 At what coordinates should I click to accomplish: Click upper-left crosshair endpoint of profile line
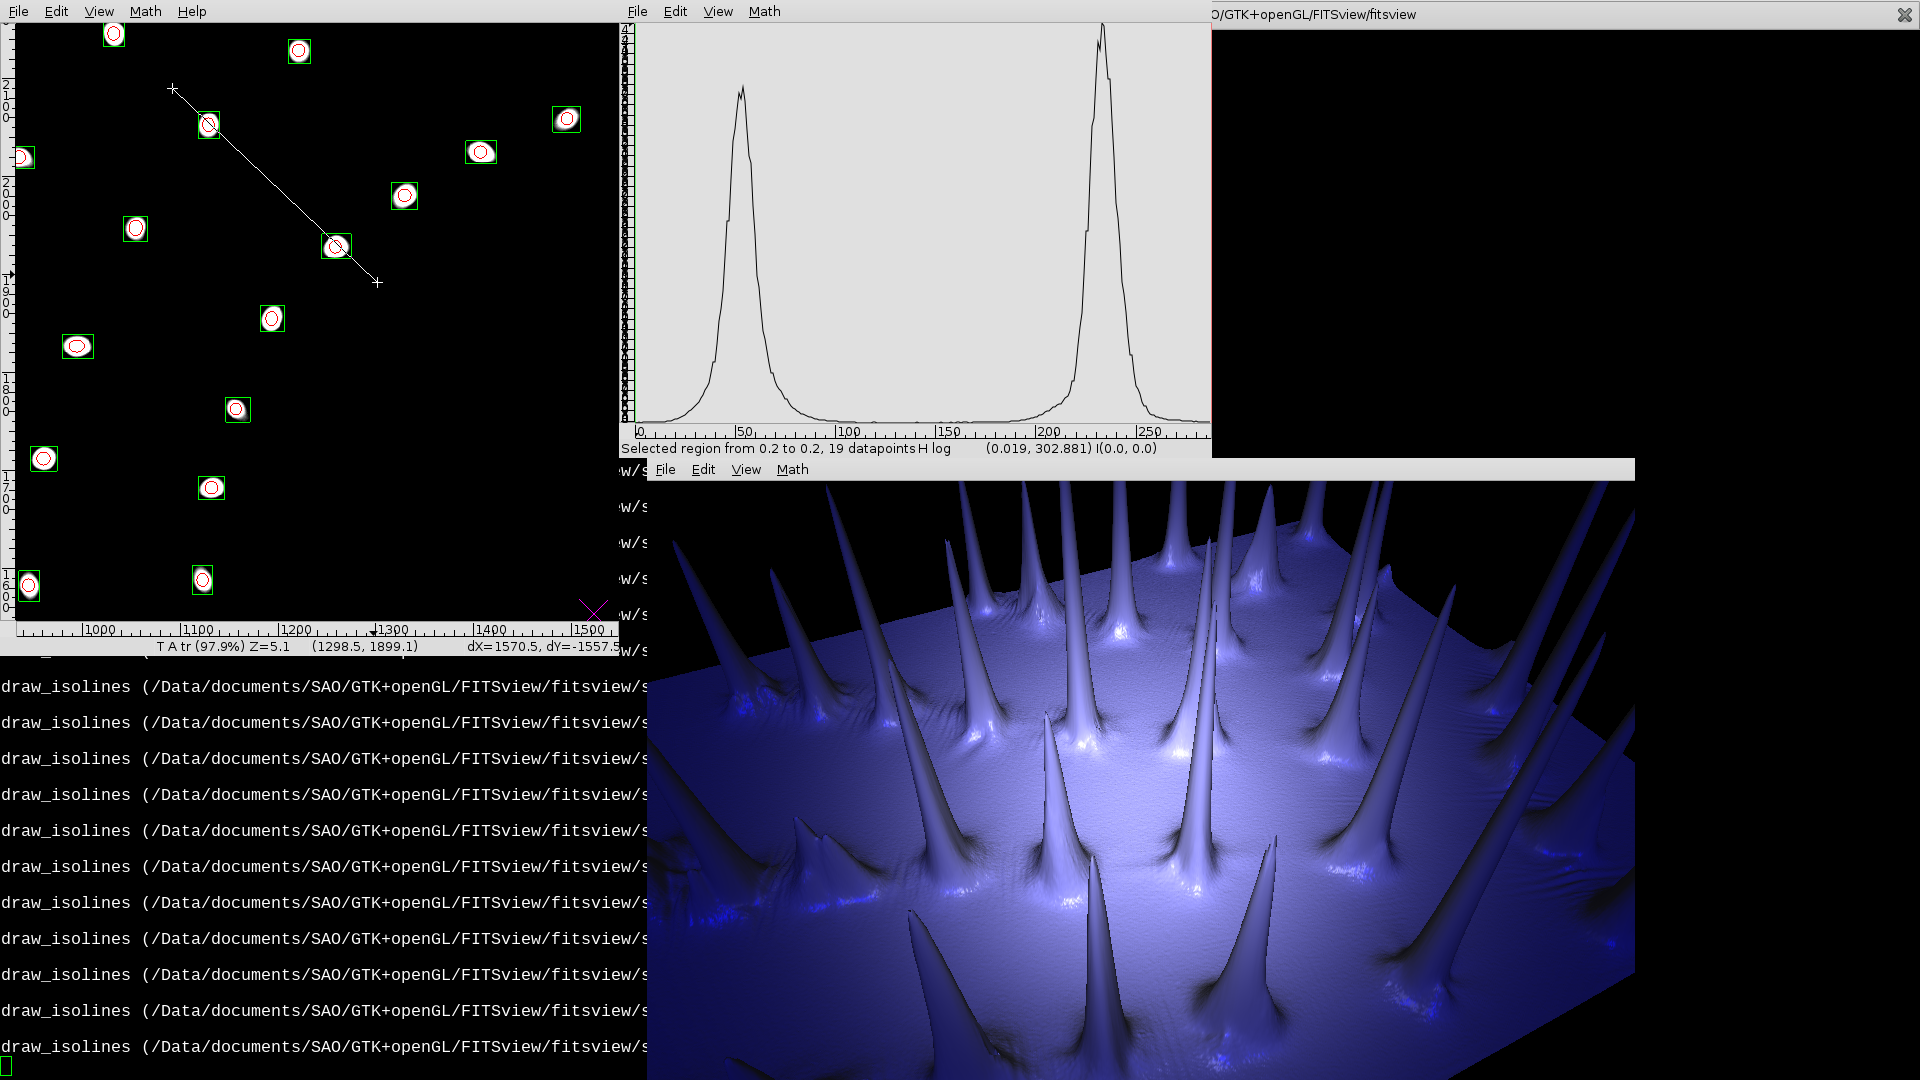(x=173, y=89)
